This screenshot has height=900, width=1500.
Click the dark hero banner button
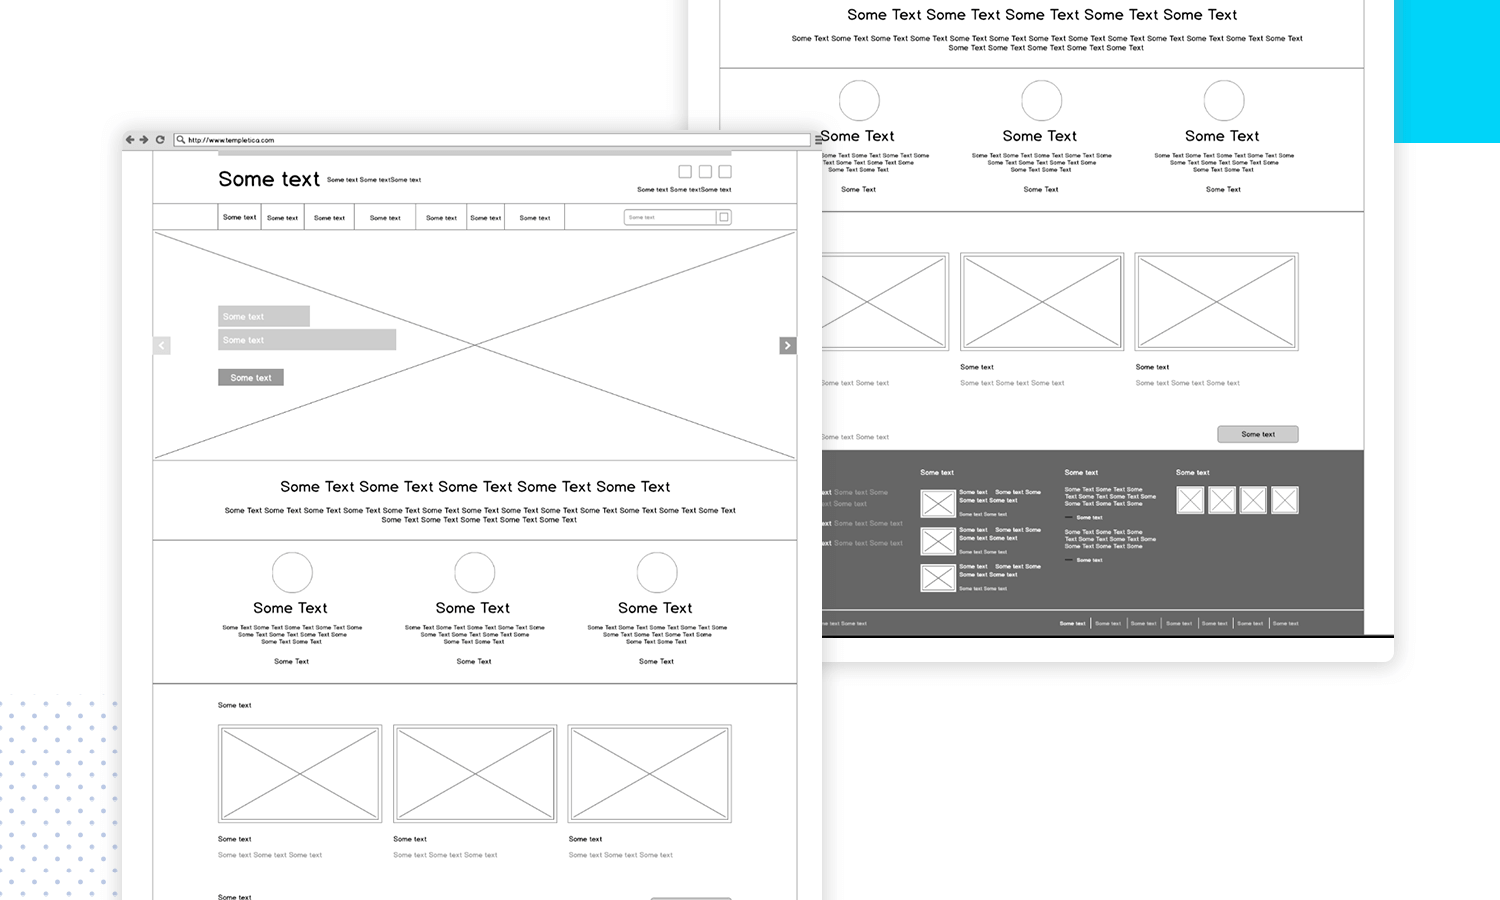pos(251,378)
